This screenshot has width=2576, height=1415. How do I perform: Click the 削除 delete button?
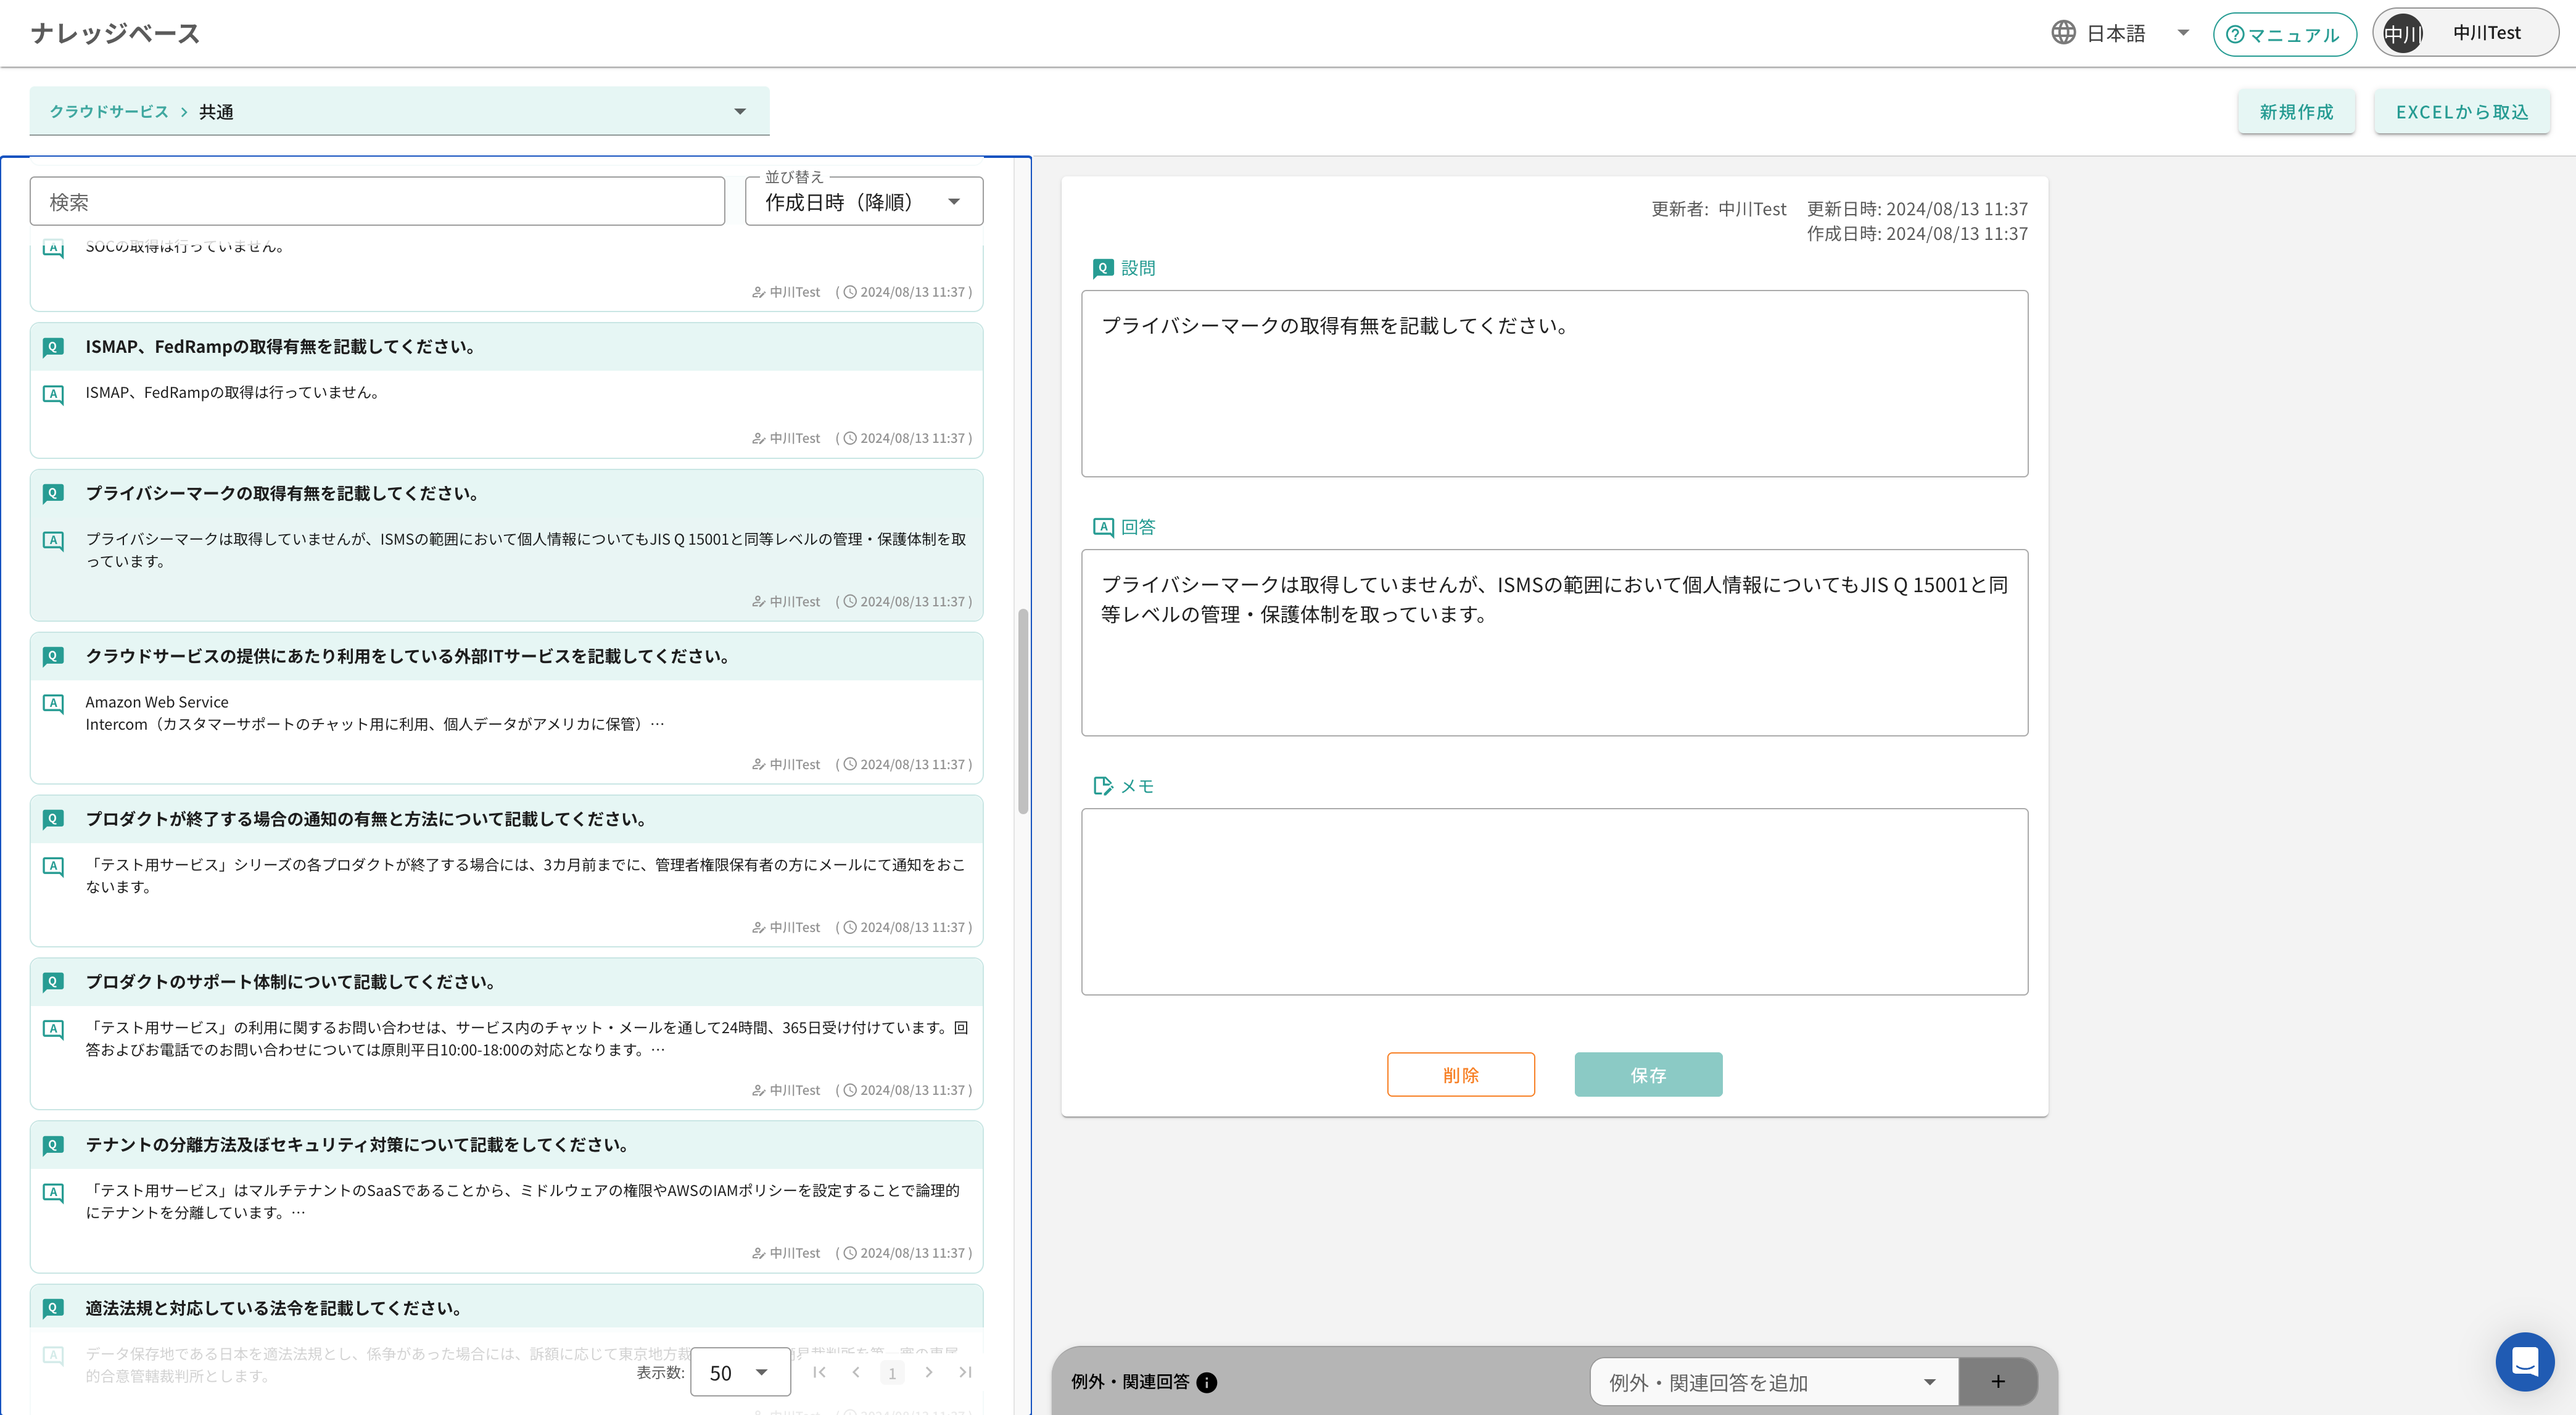coord(1460,1074)
